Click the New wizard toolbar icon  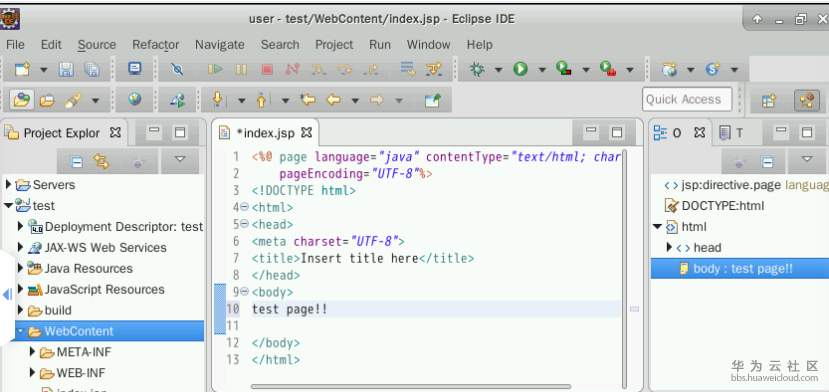[23, 69]
